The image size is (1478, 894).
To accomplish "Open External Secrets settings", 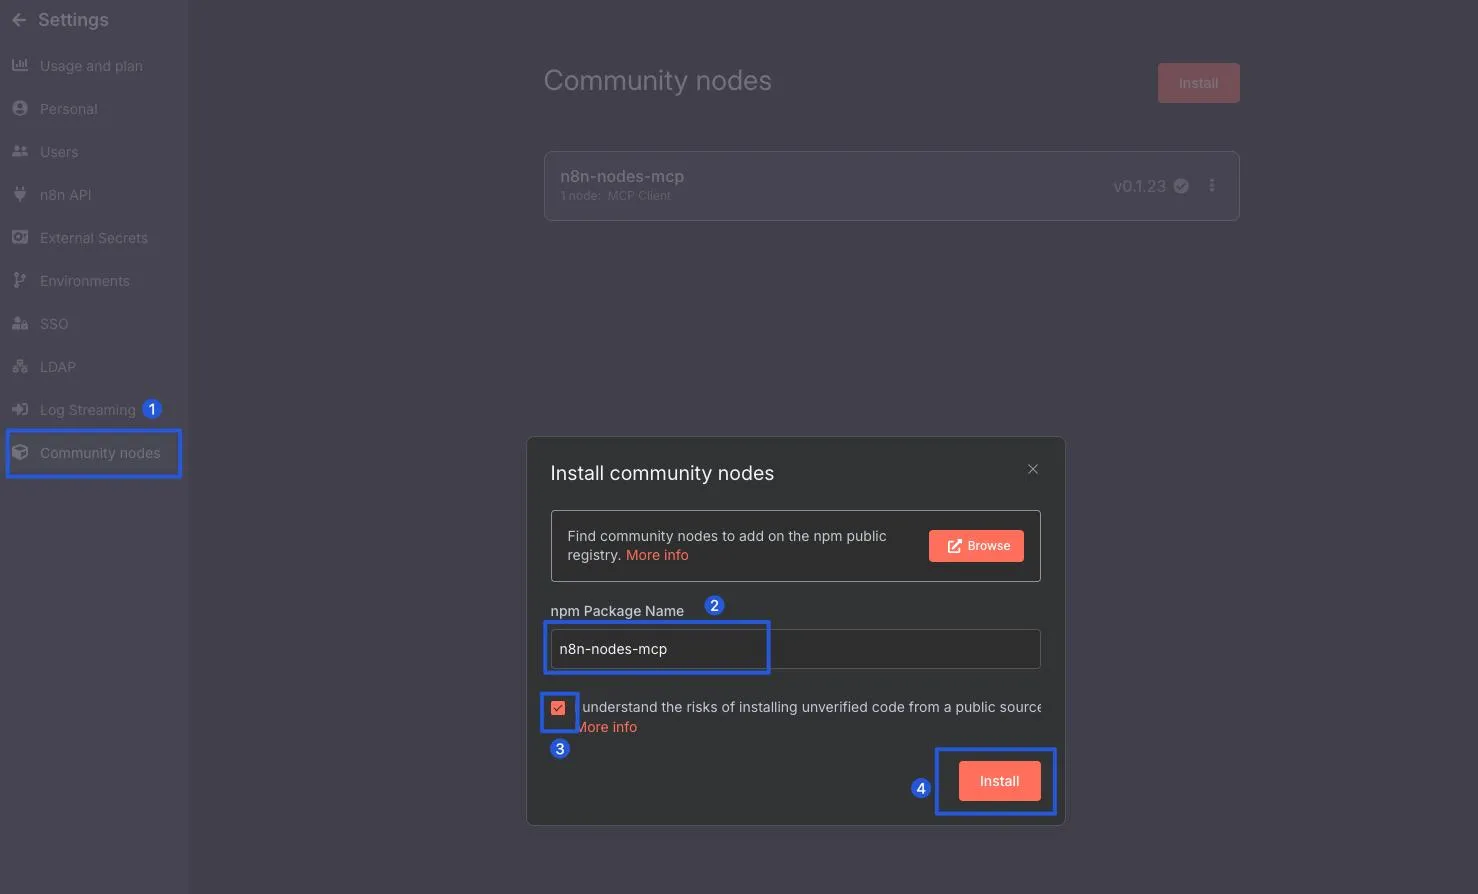I will coord(94,238).
